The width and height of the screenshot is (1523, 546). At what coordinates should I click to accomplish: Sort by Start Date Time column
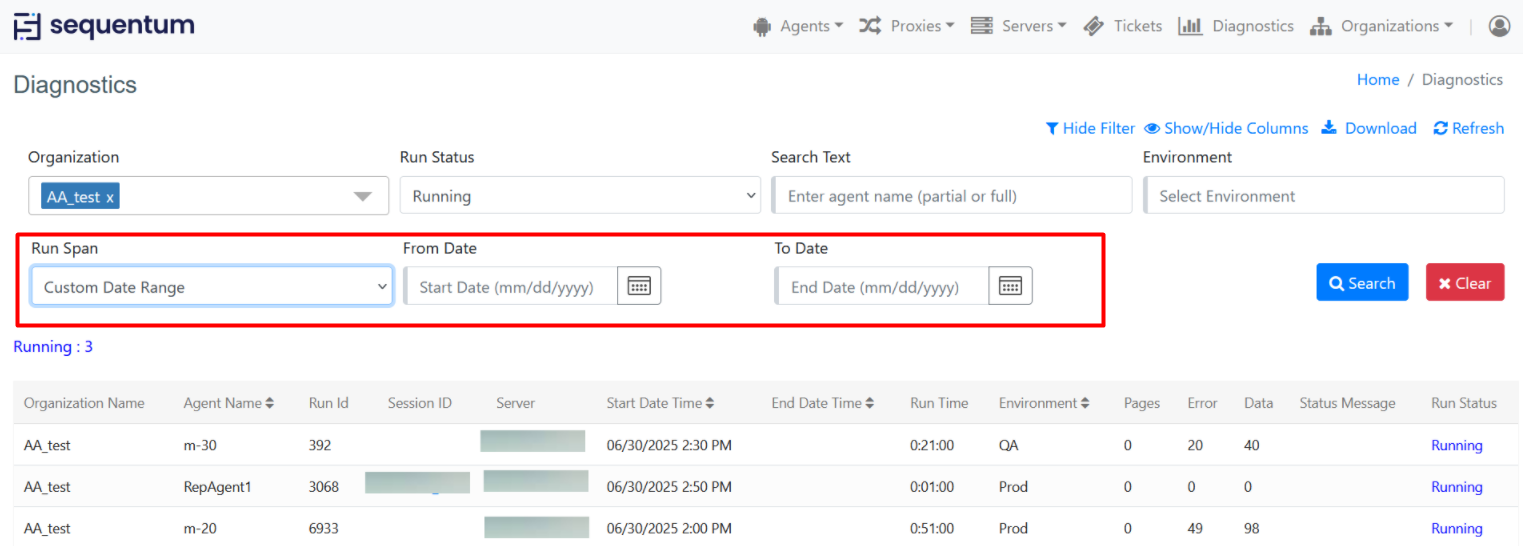click(660, 403)
